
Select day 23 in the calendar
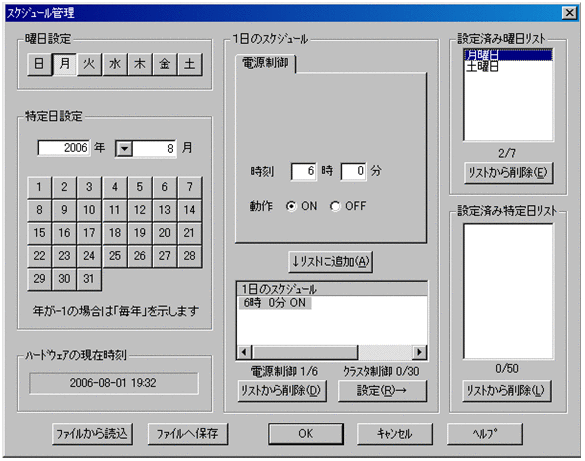click(x=64, y=256)
